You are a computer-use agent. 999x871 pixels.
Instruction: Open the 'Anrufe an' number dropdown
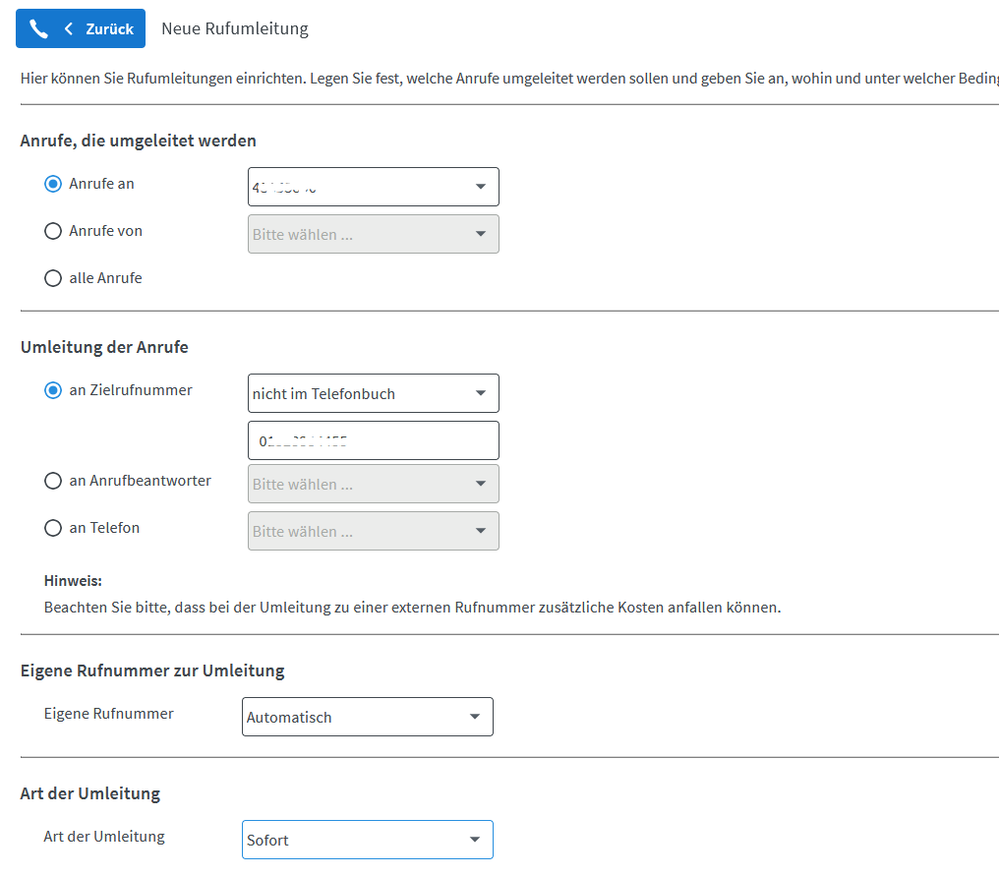[373, 187]
